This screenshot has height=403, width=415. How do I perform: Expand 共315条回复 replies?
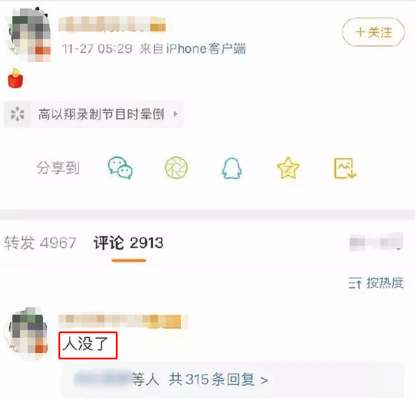click(218, 379)
